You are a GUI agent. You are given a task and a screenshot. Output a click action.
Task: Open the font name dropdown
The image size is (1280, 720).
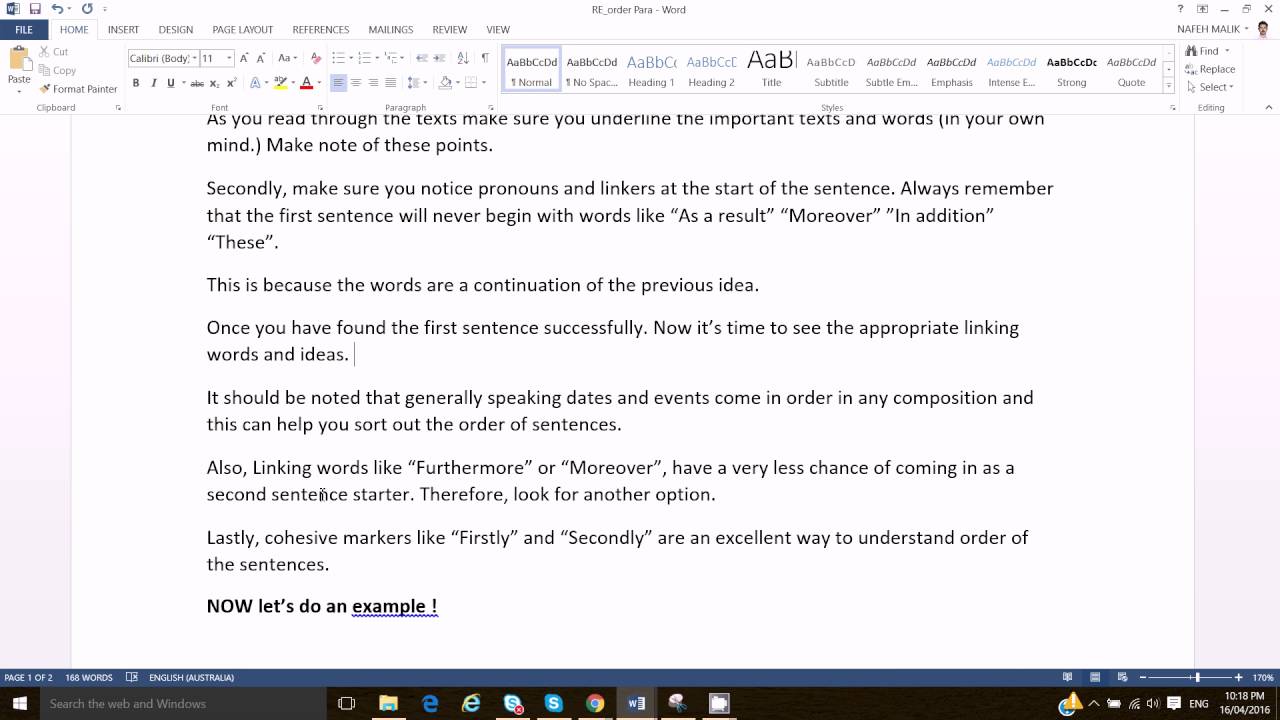tap(194, 58)
